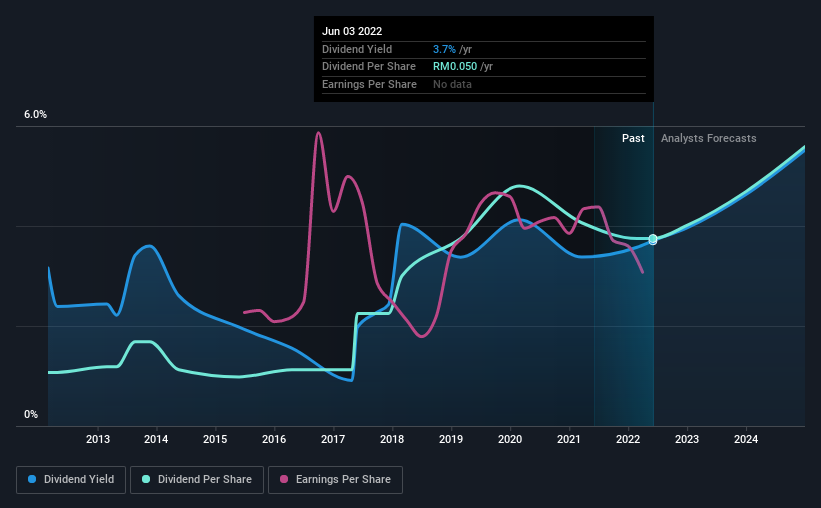Click the 6.0% y-axis label
The image size is (821, 508).
click(35, 115)
